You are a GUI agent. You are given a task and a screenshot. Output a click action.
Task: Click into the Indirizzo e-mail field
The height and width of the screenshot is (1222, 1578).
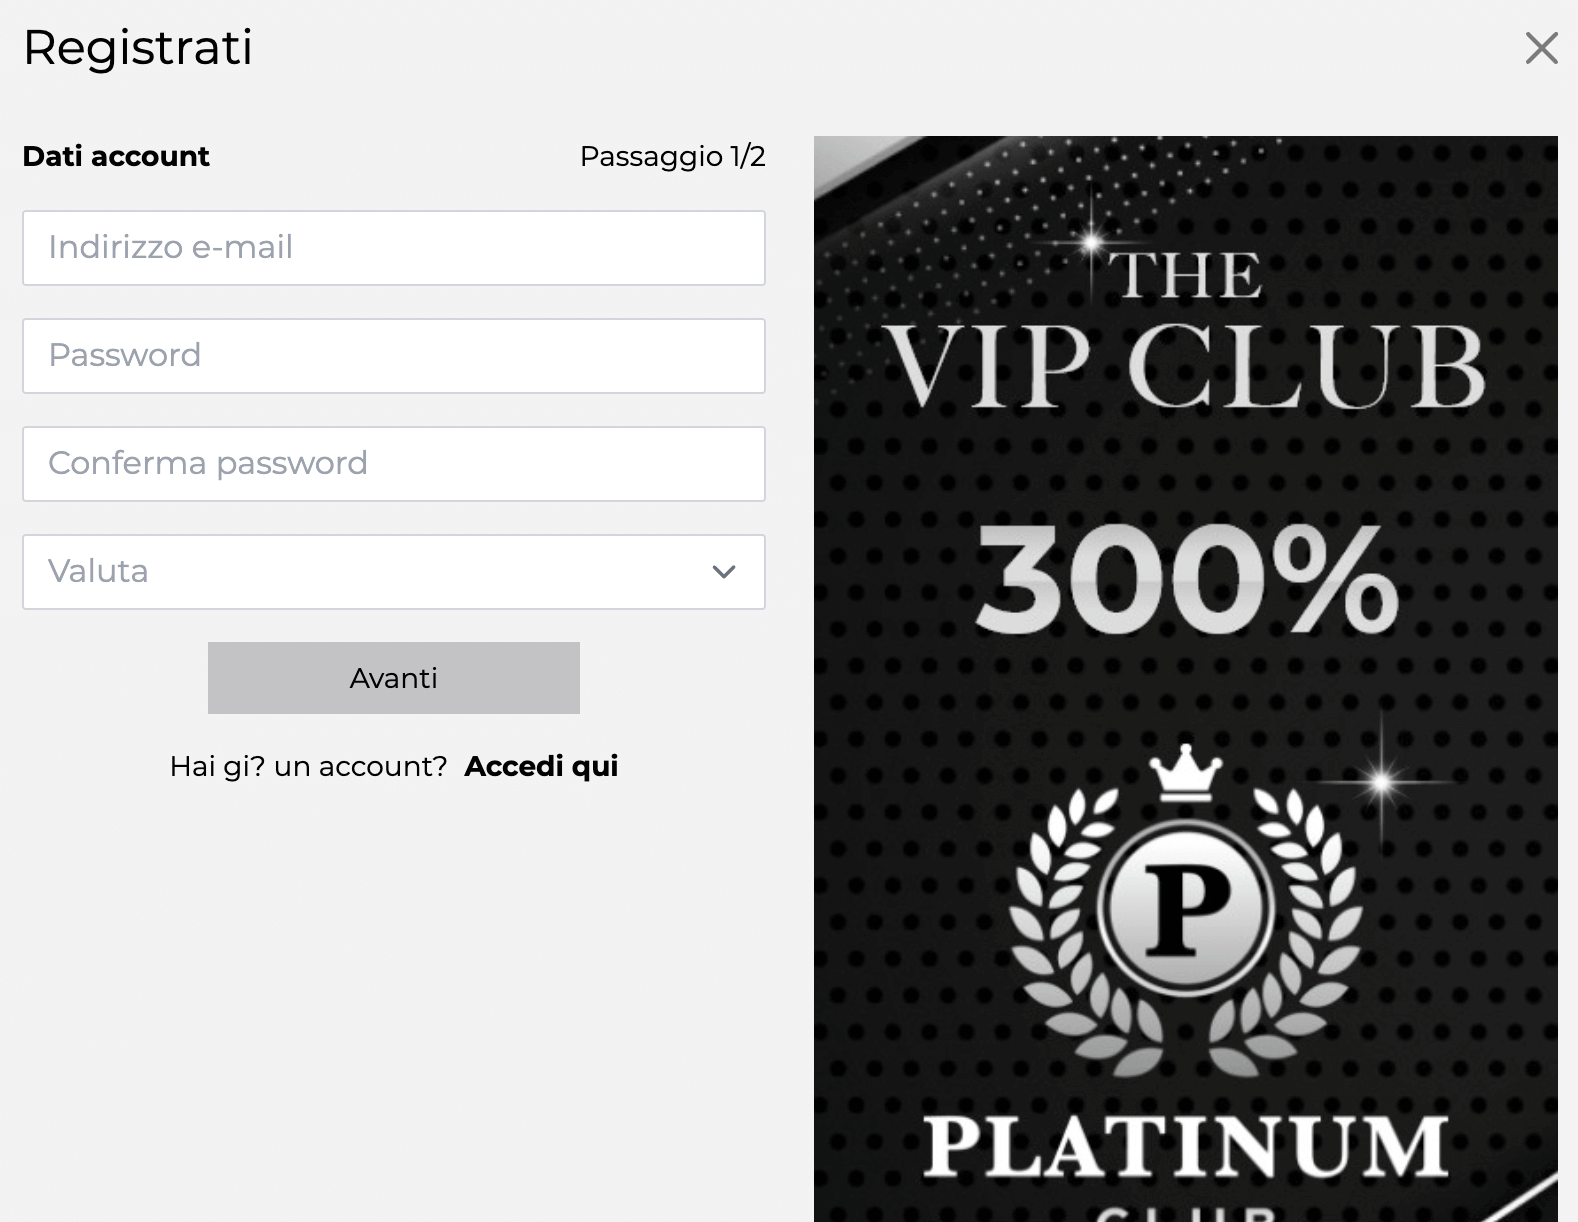(x=393, y=248)
